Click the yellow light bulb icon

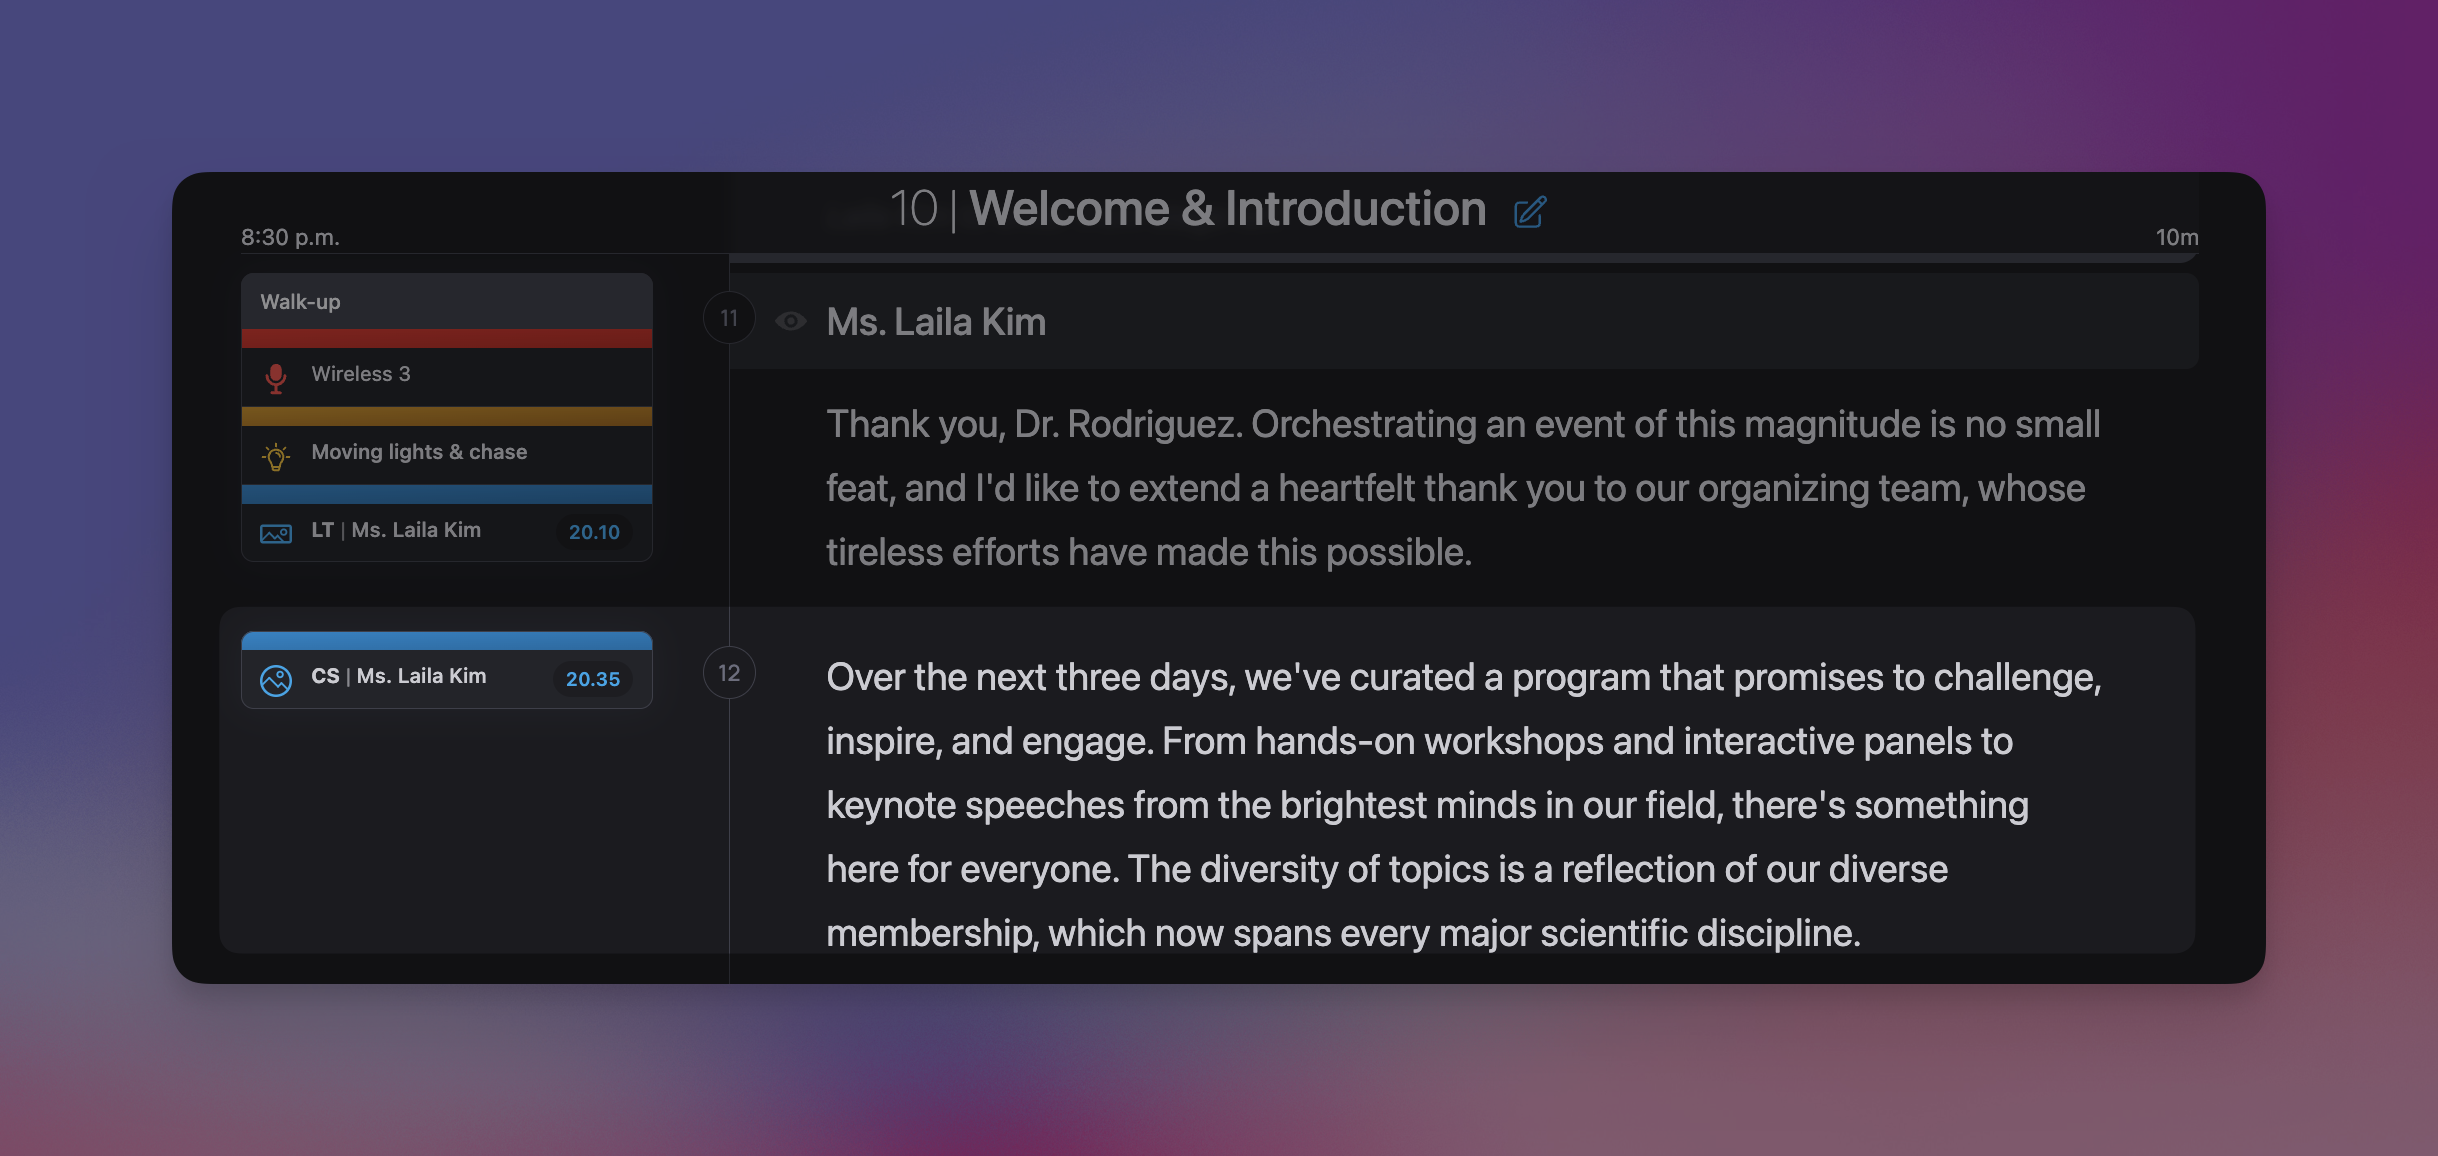click(x=276, y=456)
